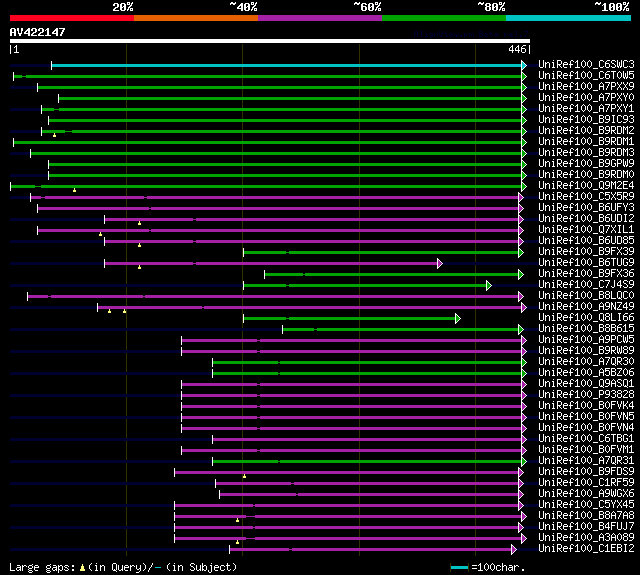Image resolution: width=640 pixels, height=575 pixels.
Task: Open the UniRef100_C6T0W5 hit label
Action: click(x=586, y=75)
